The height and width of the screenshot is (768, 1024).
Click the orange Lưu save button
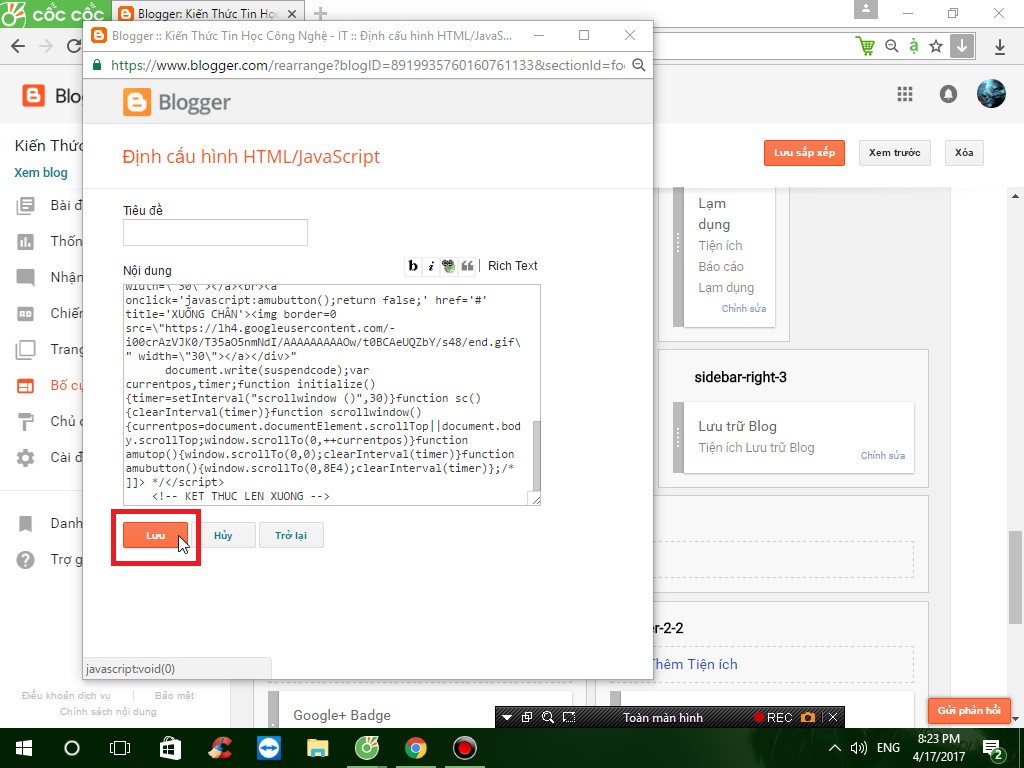(155, 536)
